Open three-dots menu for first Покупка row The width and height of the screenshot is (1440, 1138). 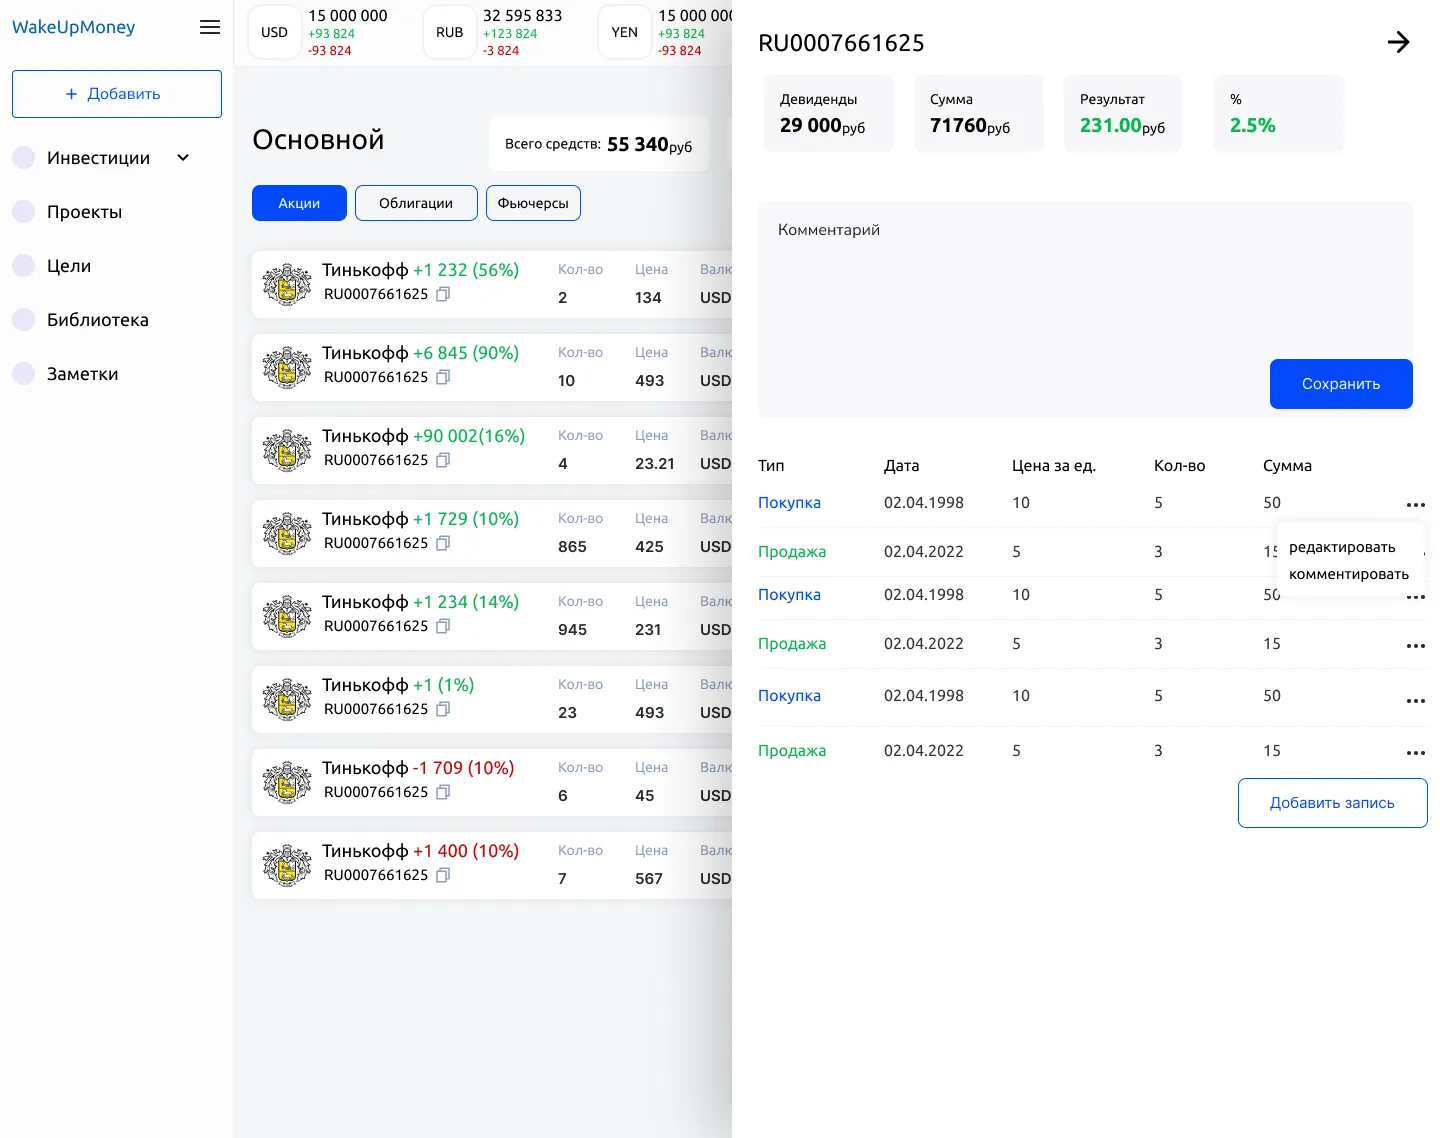pyautogui.click(x=1415, y=505)
